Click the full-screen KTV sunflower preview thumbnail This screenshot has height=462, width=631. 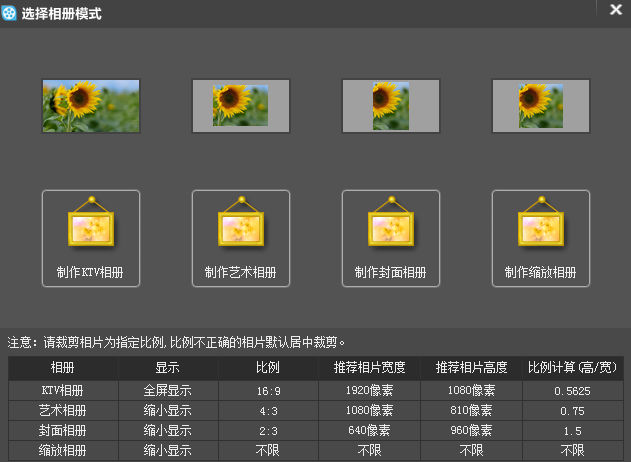pyautogui.click(x=91, y=106)
